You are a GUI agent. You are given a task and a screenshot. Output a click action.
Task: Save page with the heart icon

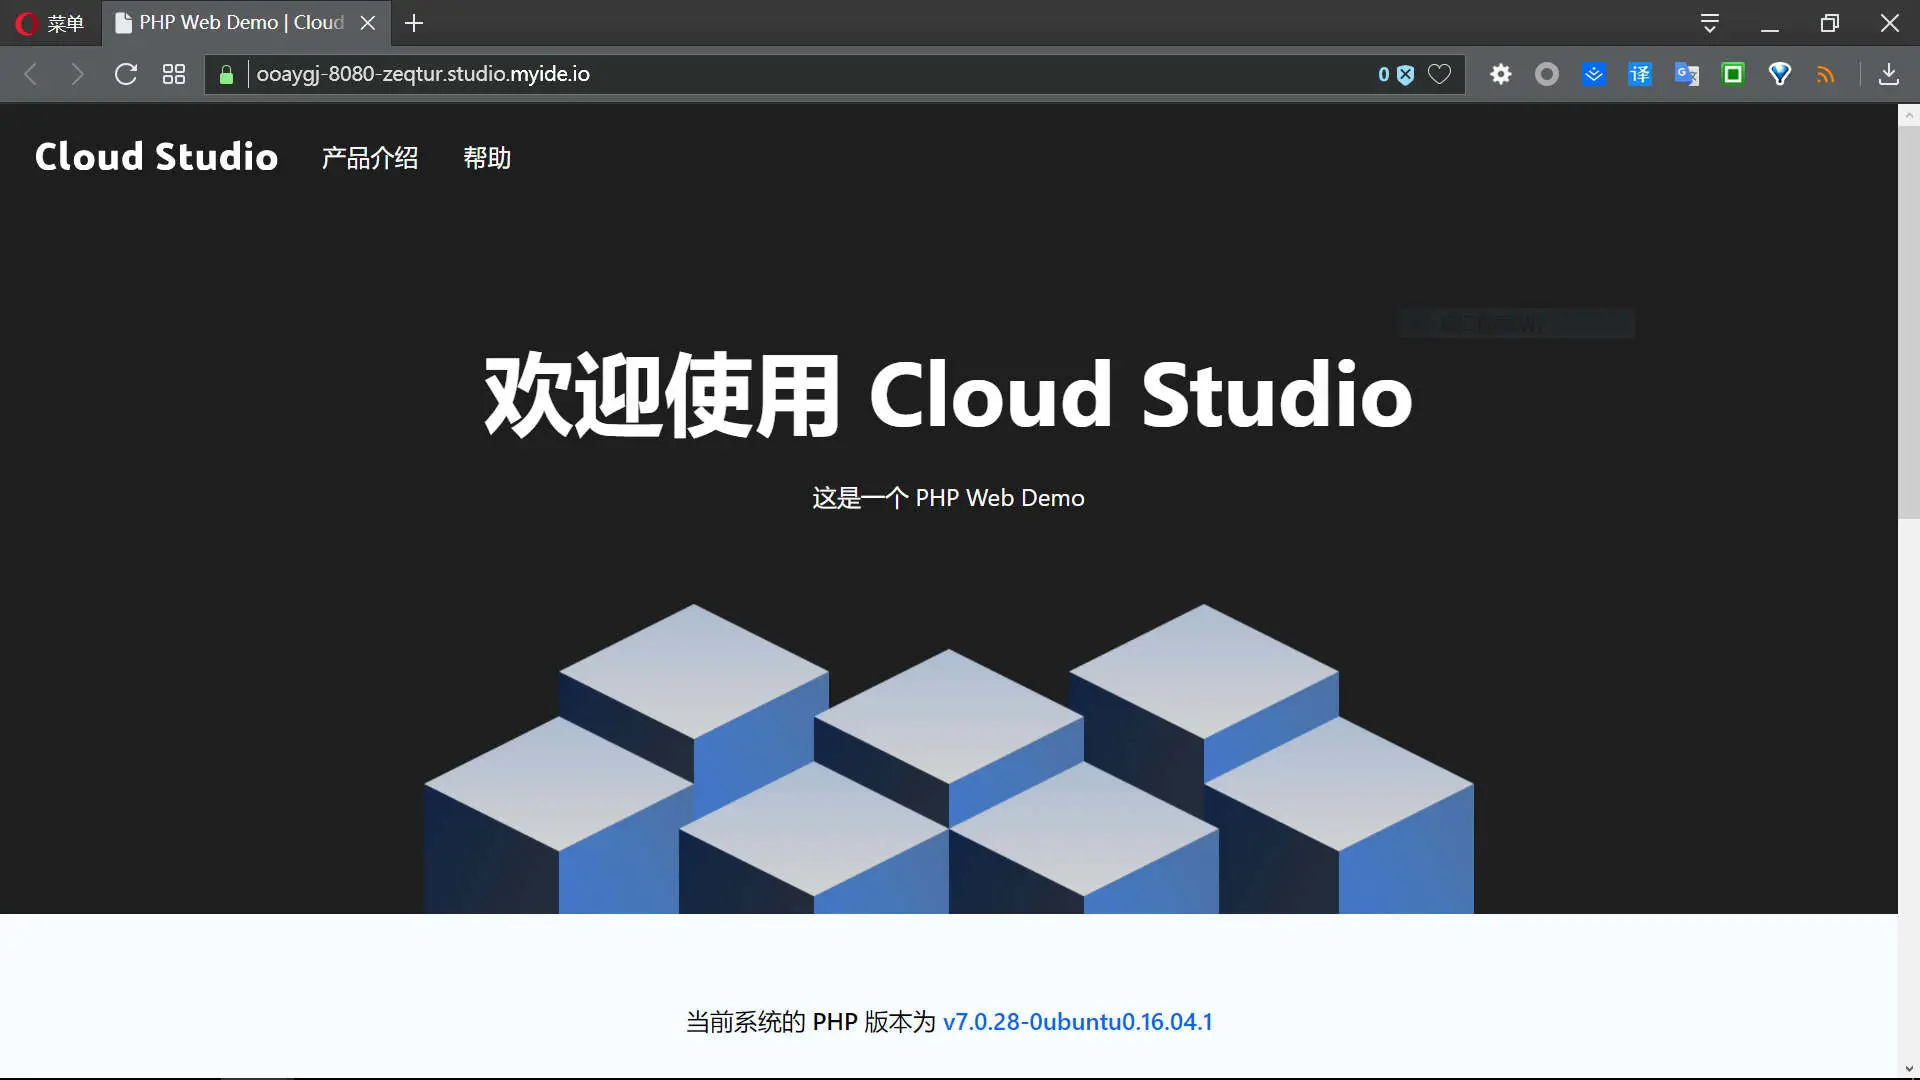tap(1440, 74)
